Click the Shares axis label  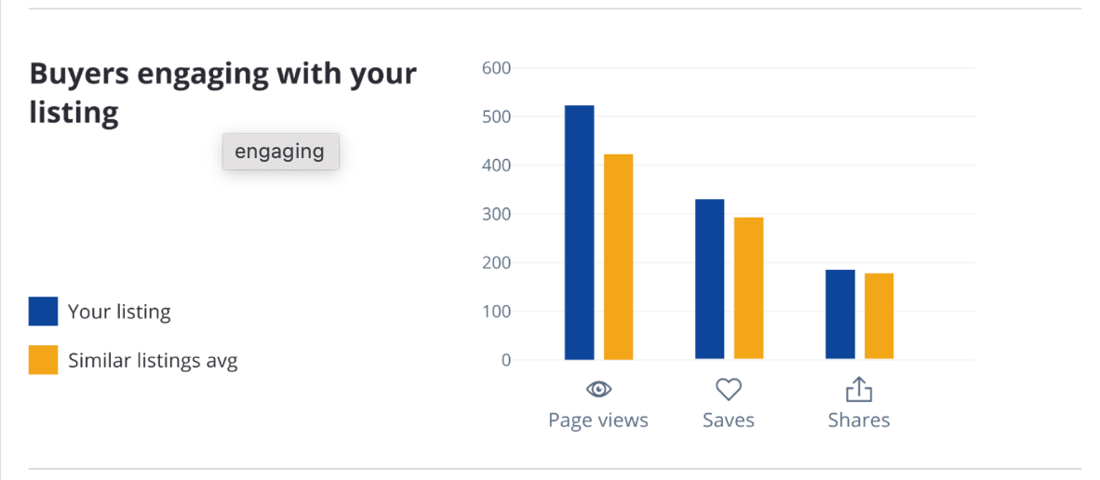click(859, 420)
